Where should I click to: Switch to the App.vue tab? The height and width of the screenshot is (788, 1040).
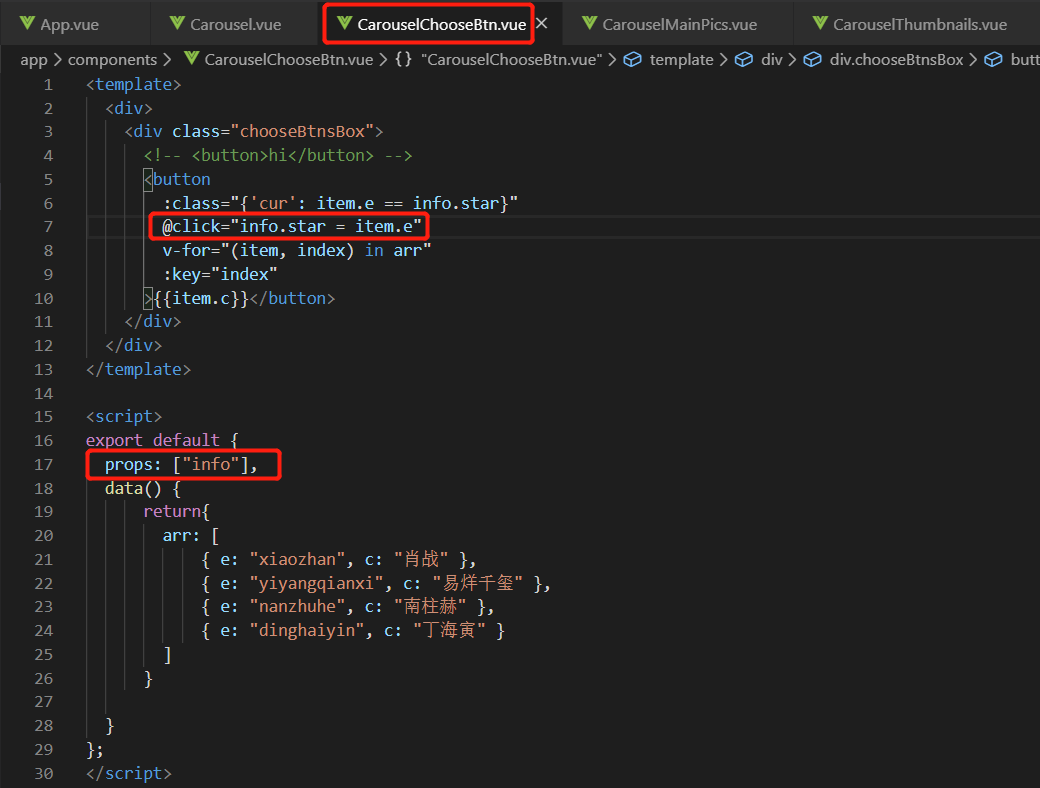coord(69,25)
